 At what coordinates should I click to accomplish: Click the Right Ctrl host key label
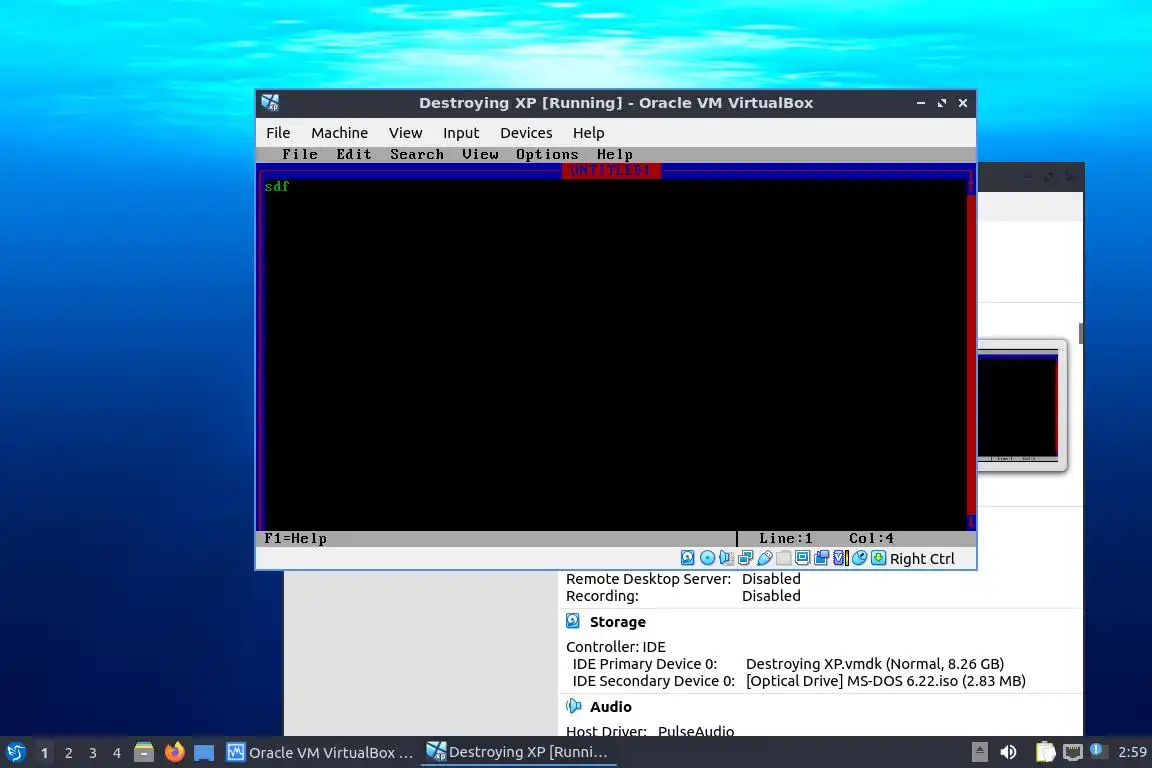pos(922,559)
